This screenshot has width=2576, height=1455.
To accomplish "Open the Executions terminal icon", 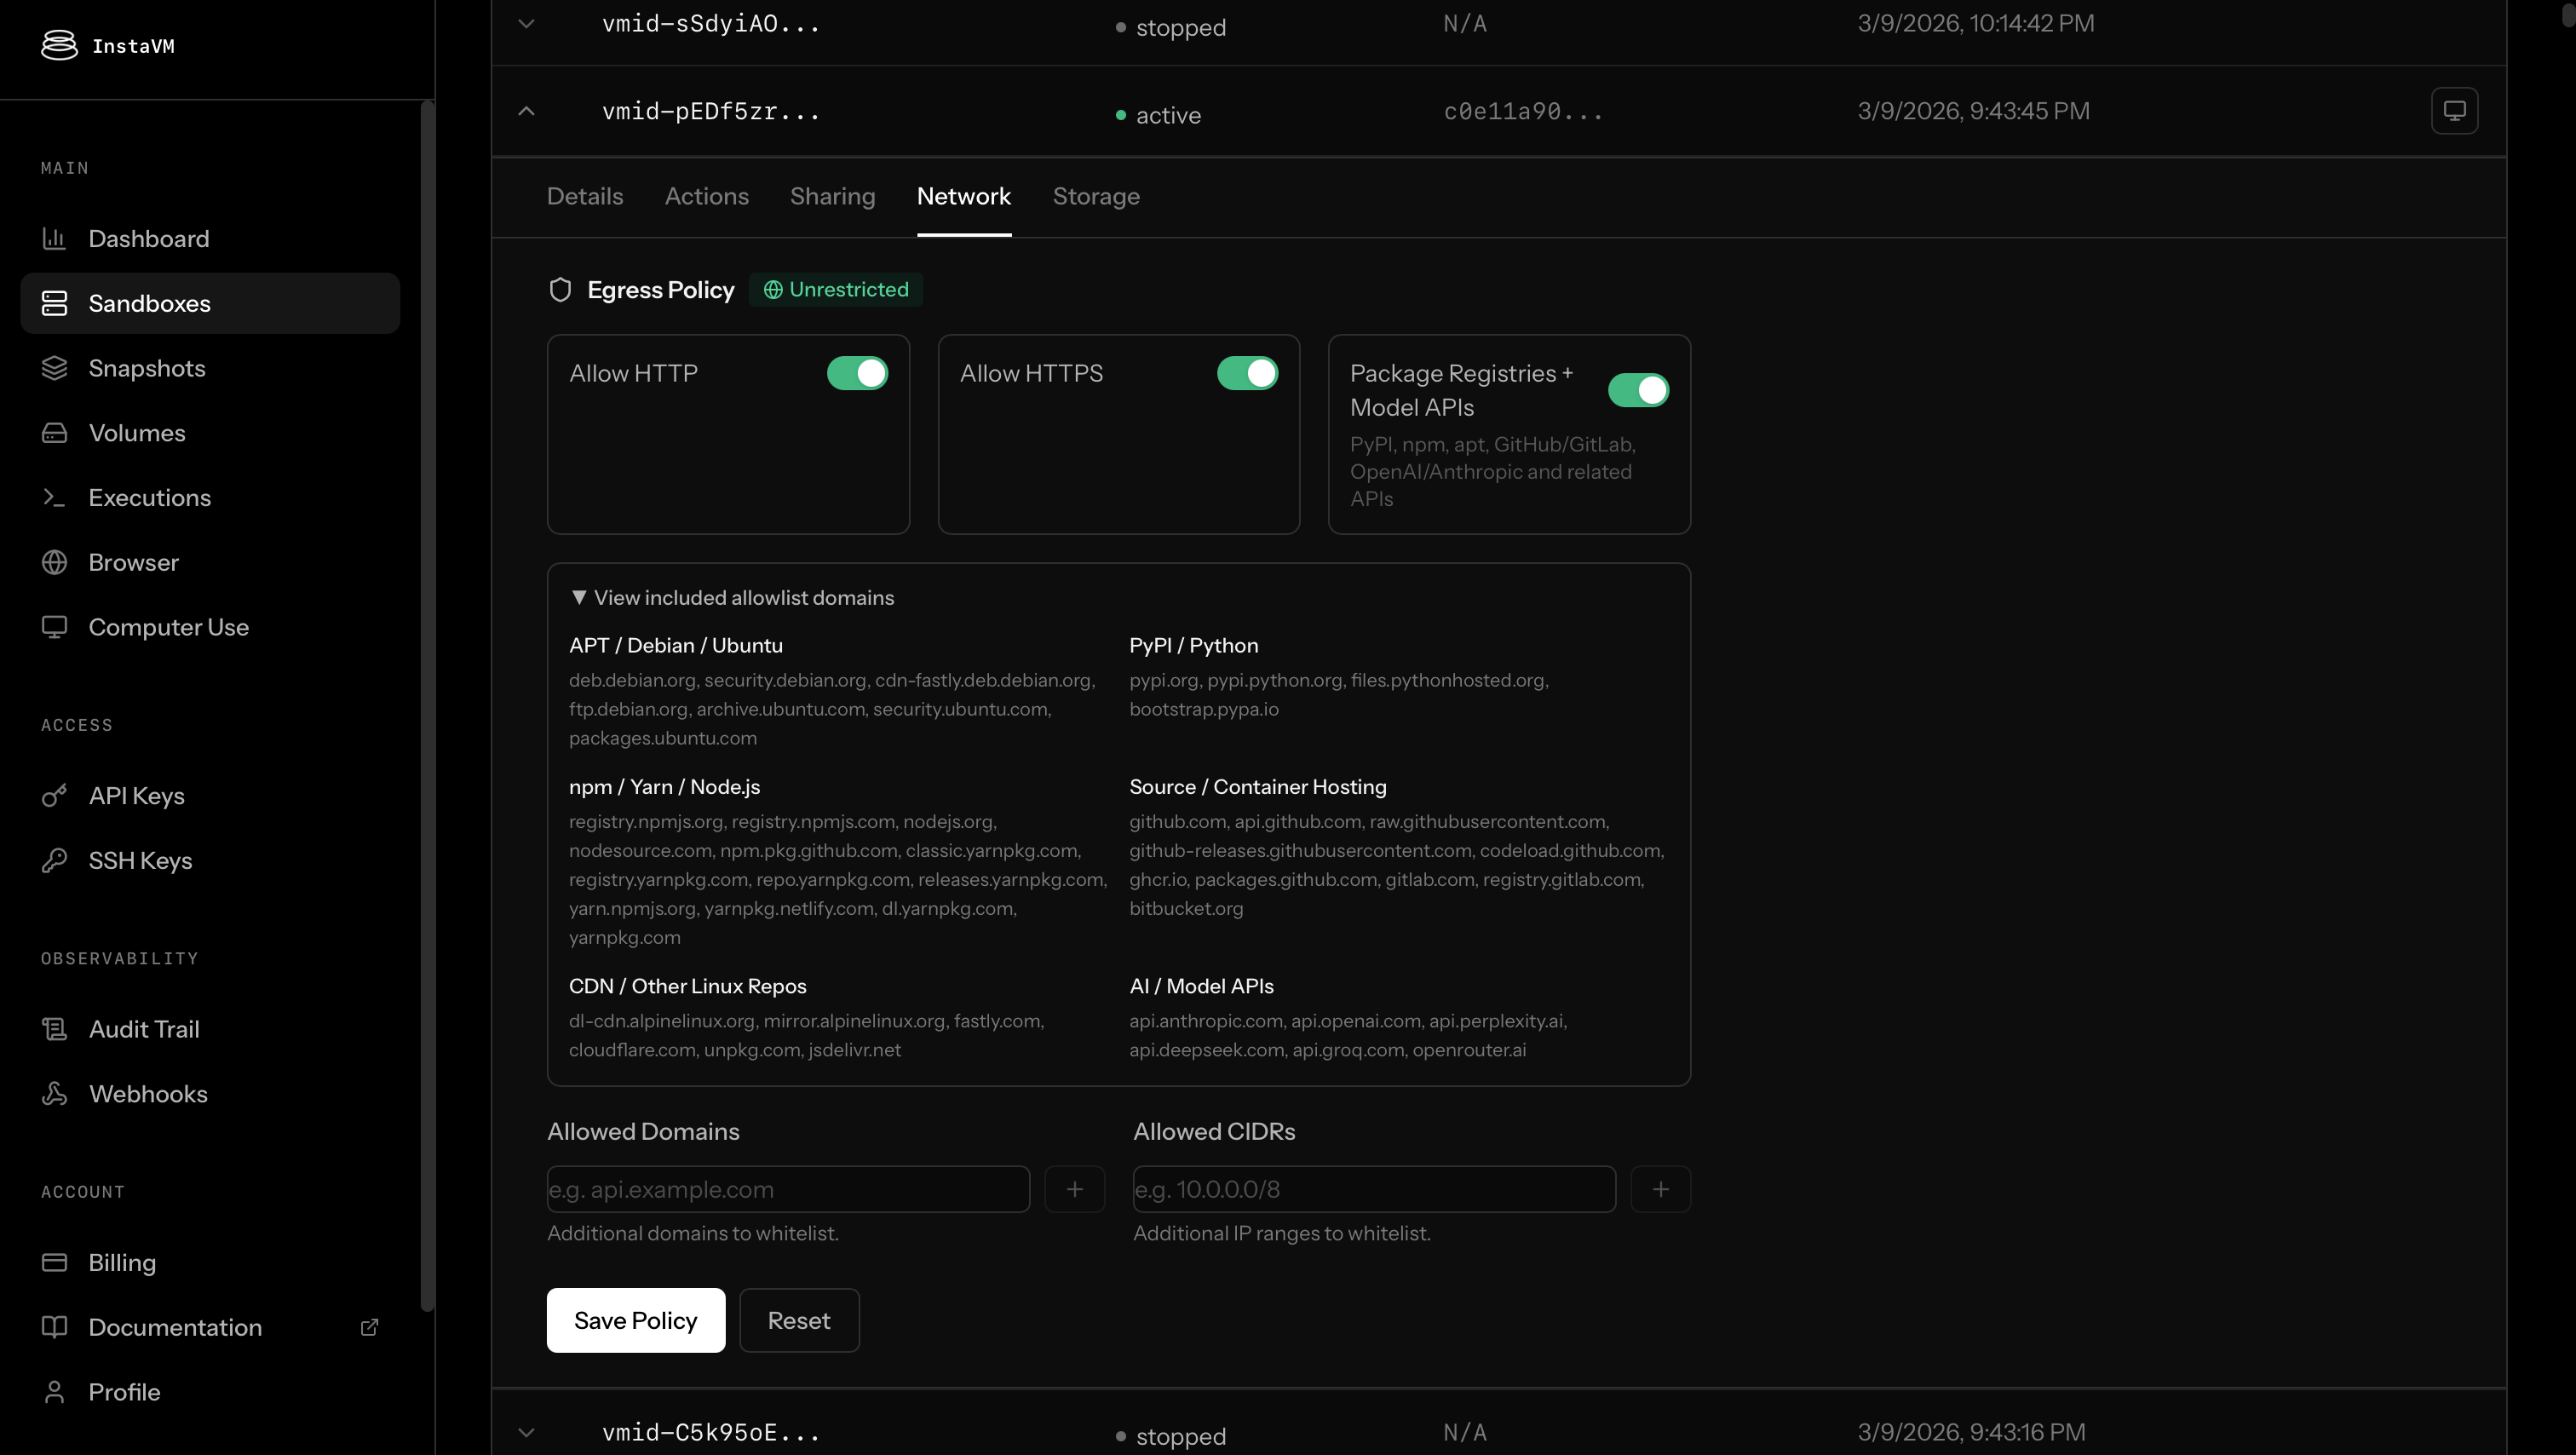I will pos(54,497).
